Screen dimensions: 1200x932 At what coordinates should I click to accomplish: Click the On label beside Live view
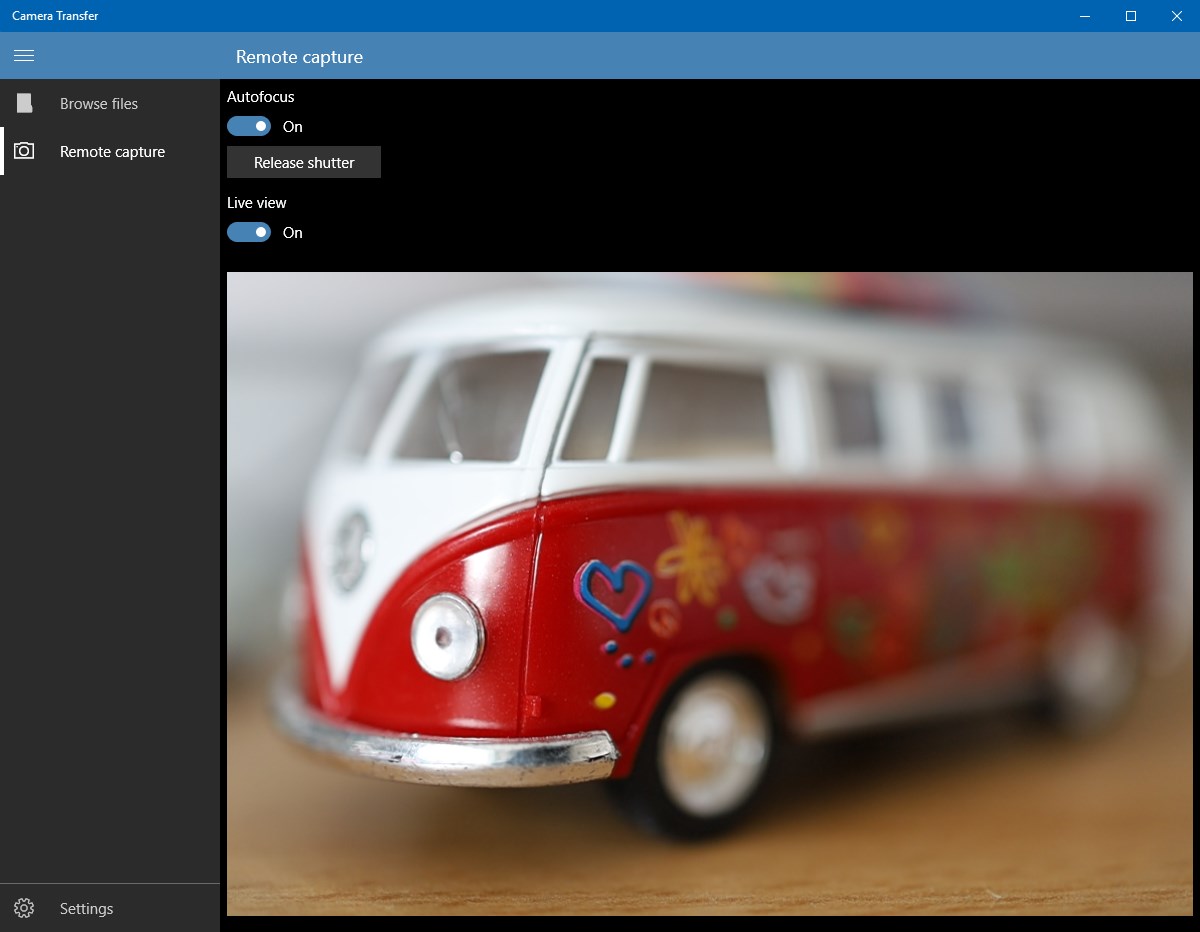tap(292, 232)
